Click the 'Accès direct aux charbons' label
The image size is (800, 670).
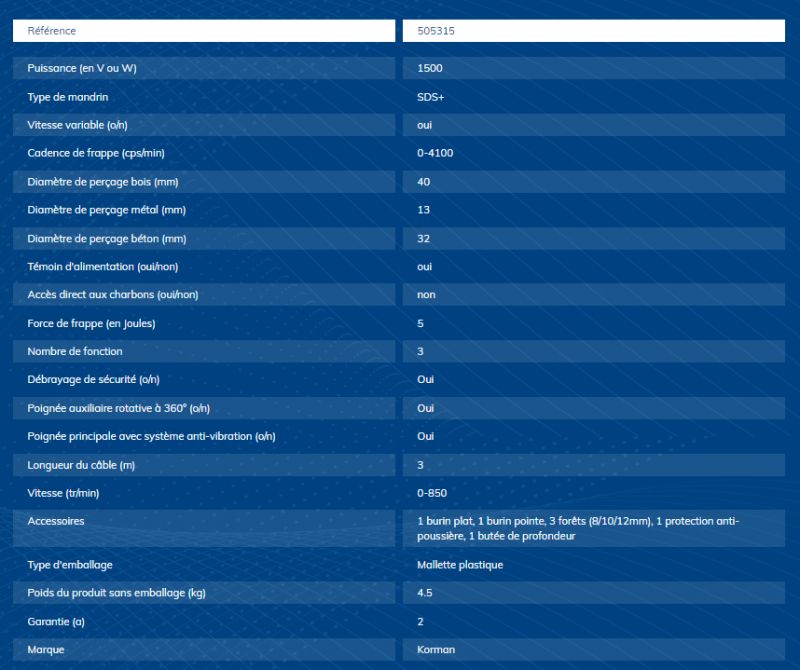pos(113,295)
